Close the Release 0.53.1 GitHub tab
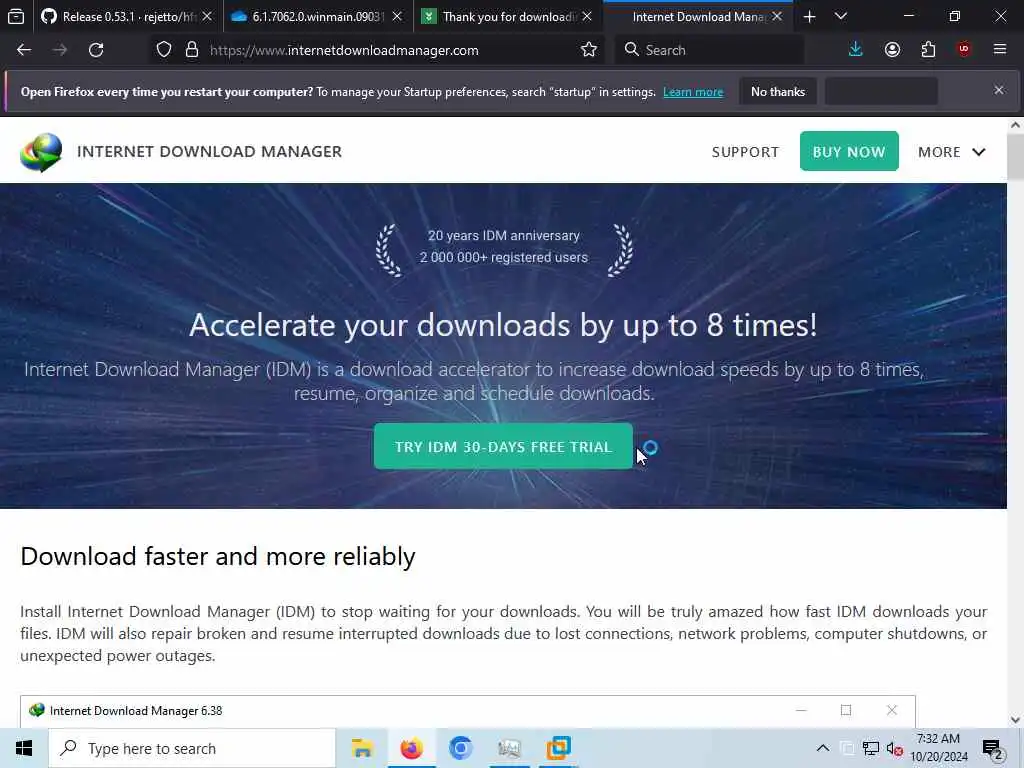Viewport: 1024px width, 768px height. coord(207,16)
